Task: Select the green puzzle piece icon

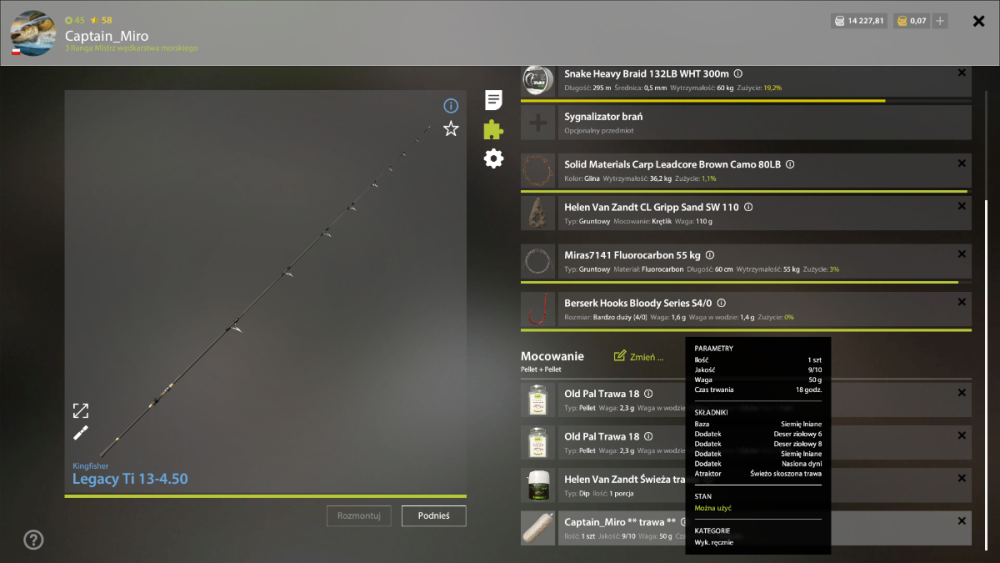Action: pos(493,129)
